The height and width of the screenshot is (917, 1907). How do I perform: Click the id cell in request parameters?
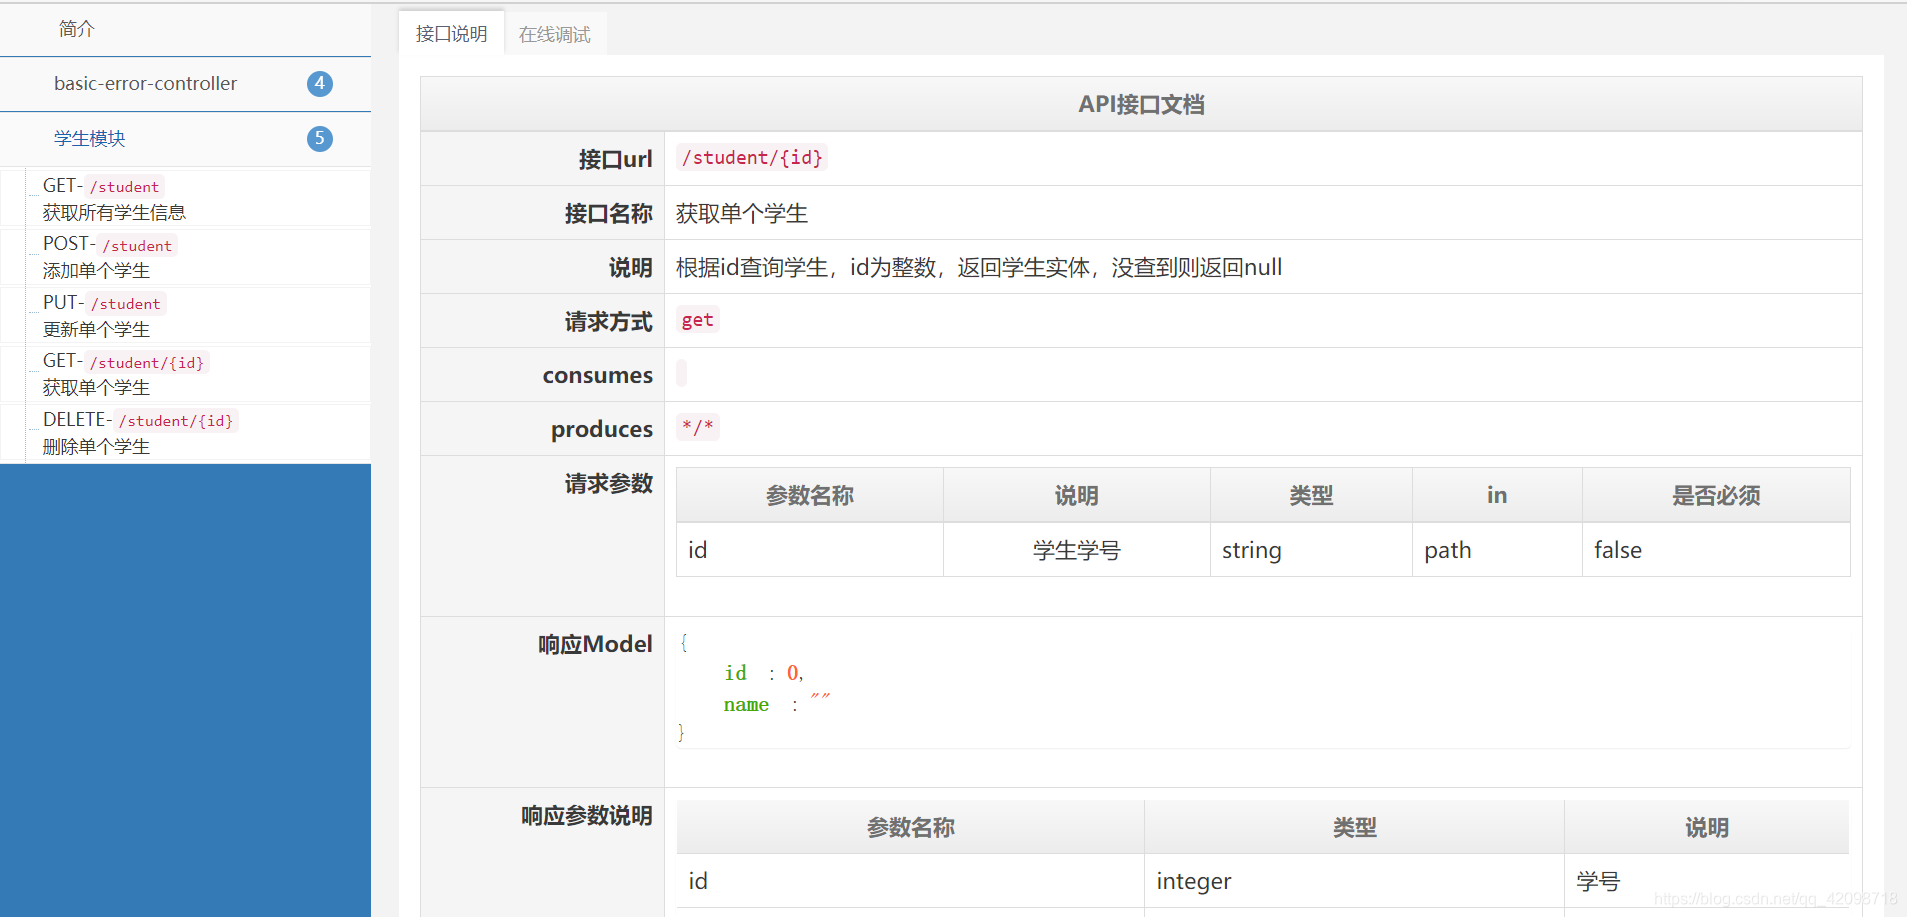(x=810, y=550)
